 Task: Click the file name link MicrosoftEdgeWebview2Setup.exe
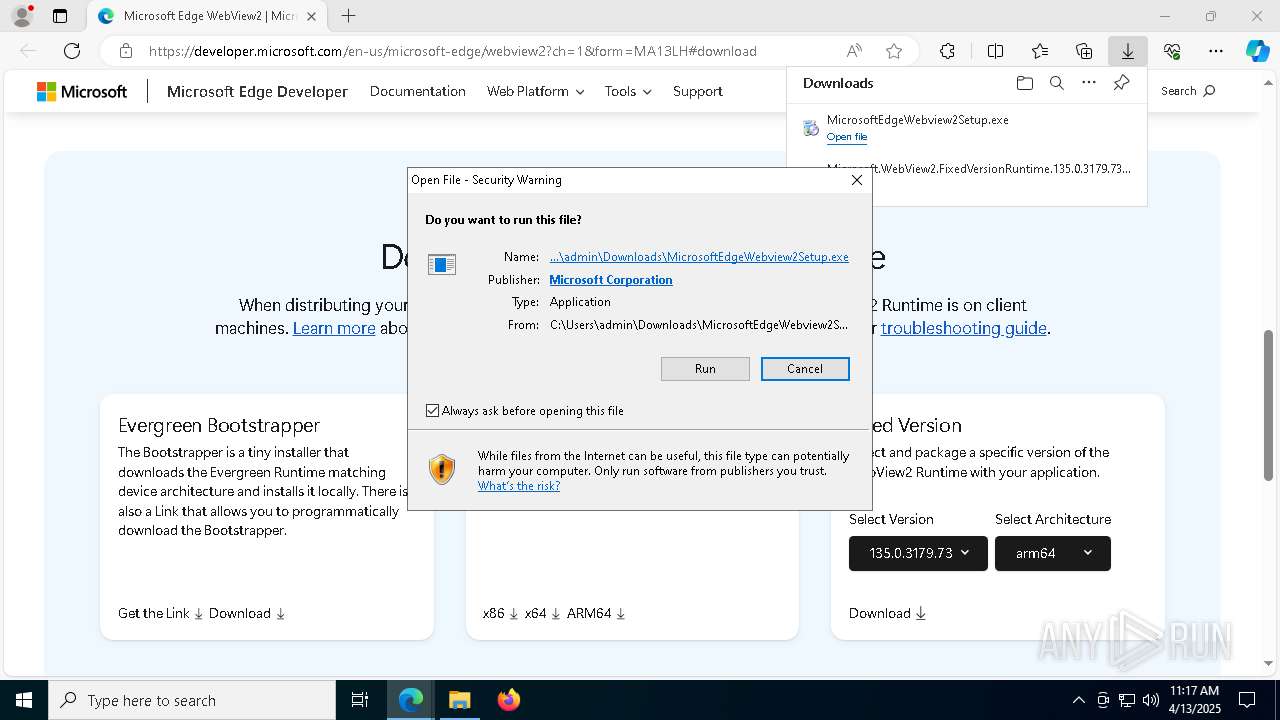(x=699, y=257)
